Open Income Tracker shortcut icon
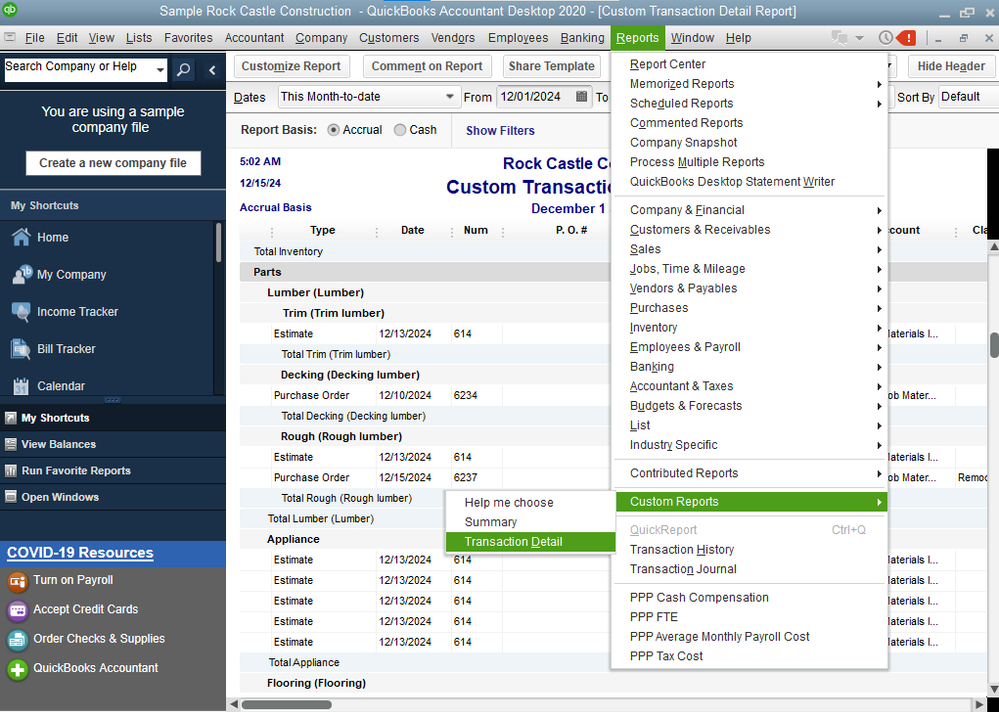This screenshot has height=712, width=999. pos(21,311)
